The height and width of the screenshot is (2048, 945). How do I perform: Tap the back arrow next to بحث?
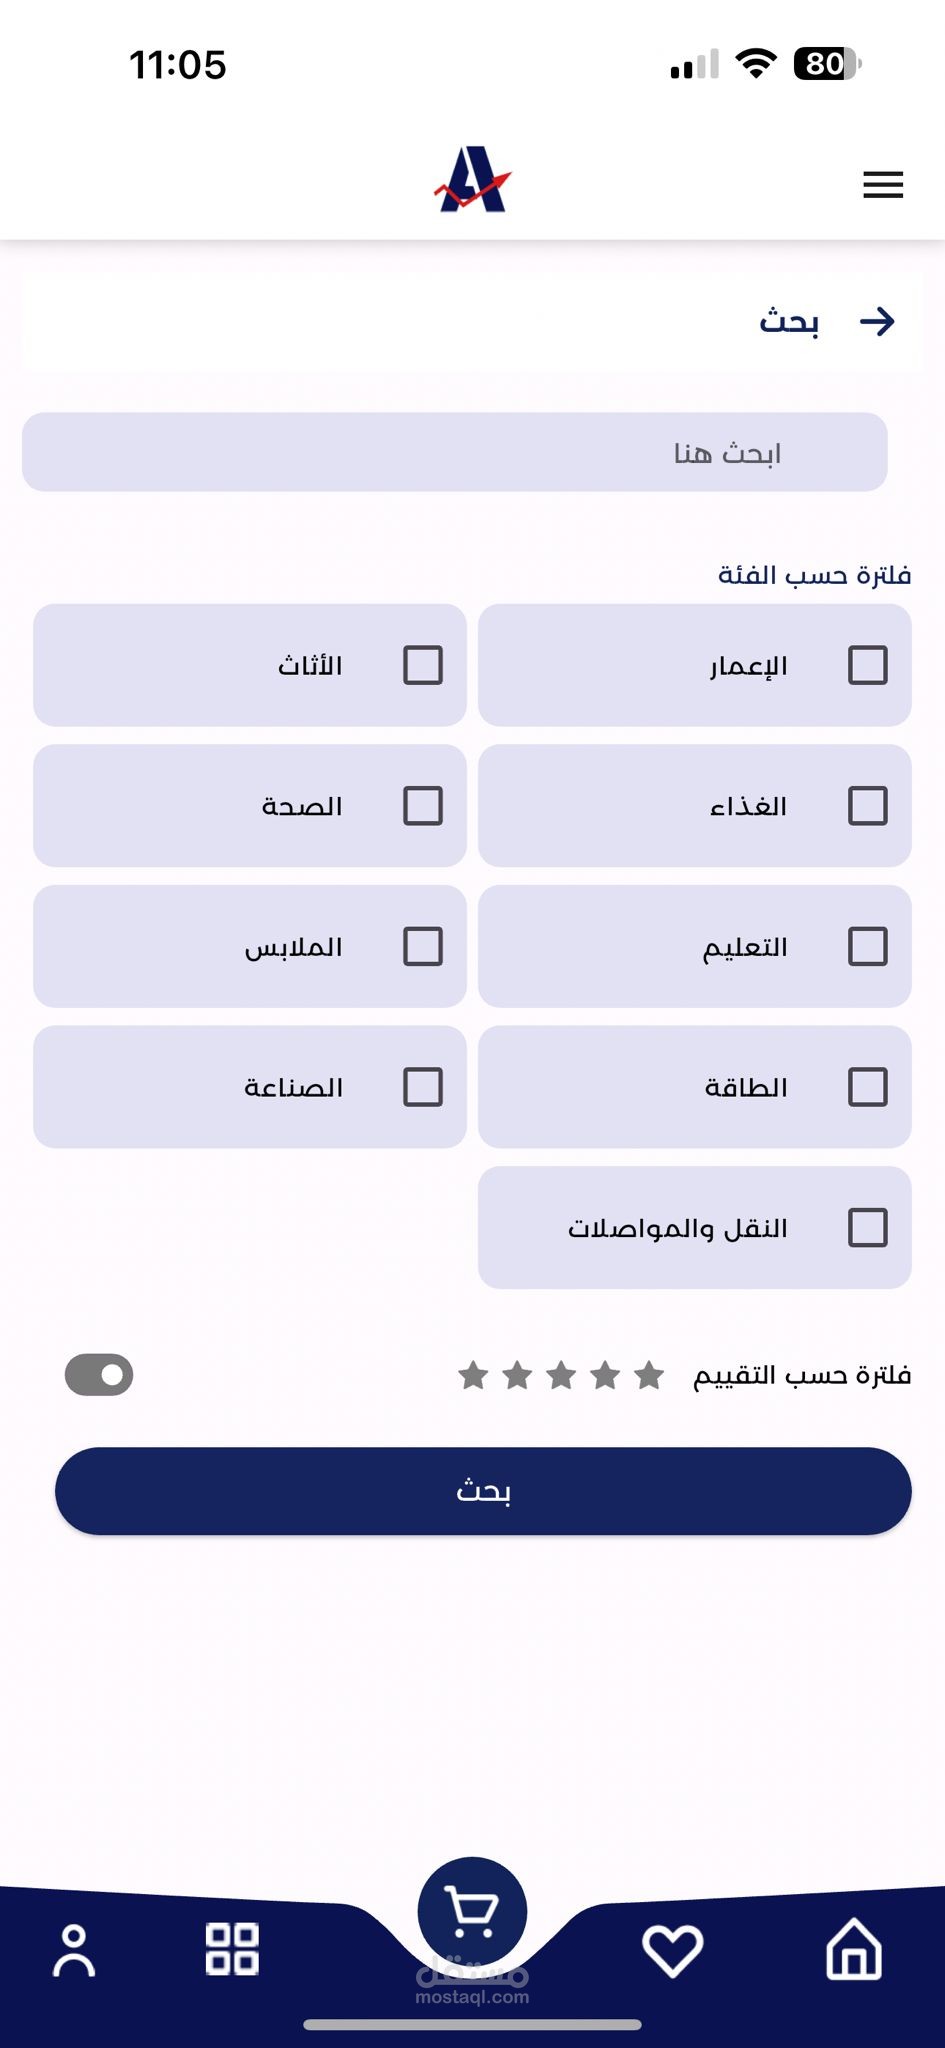877,321
